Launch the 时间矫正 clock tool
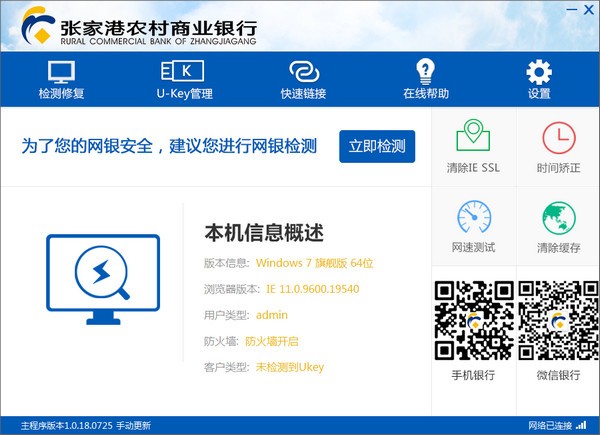This screenshot has width=600, height=435. coord(558,147)
